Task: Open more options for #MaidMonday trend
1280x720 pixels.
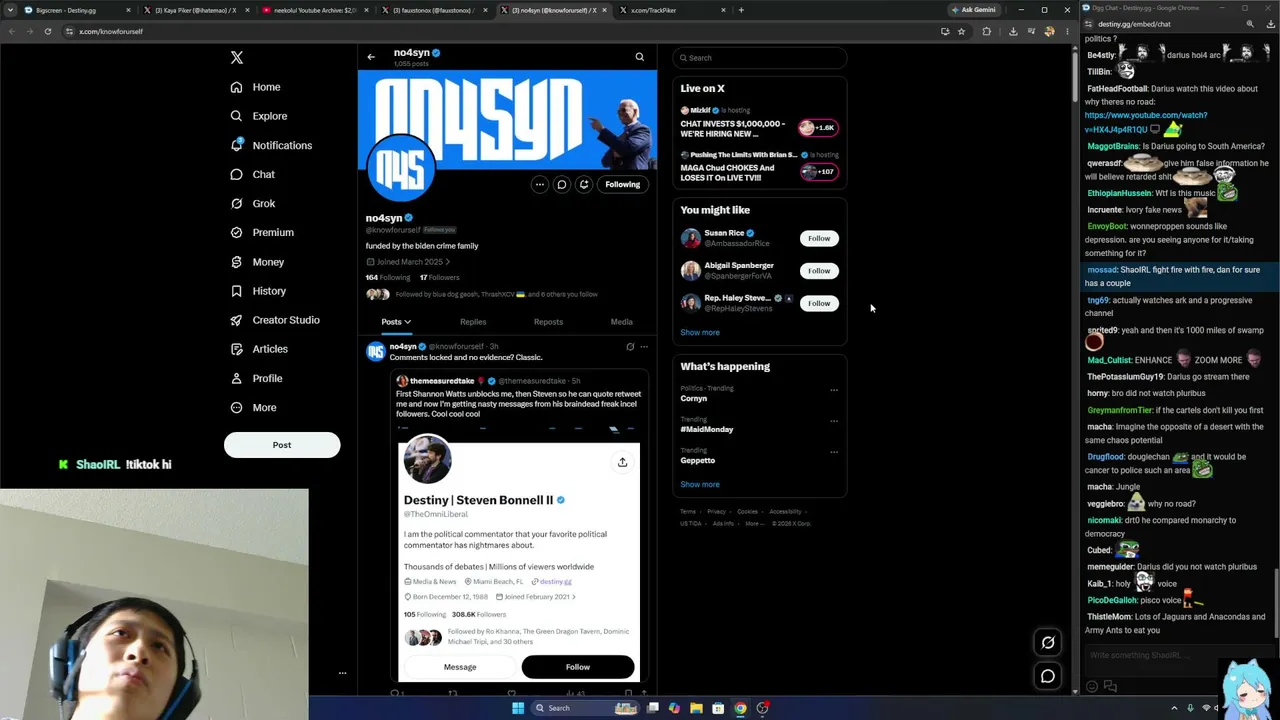Action: (x=834, y=421)
